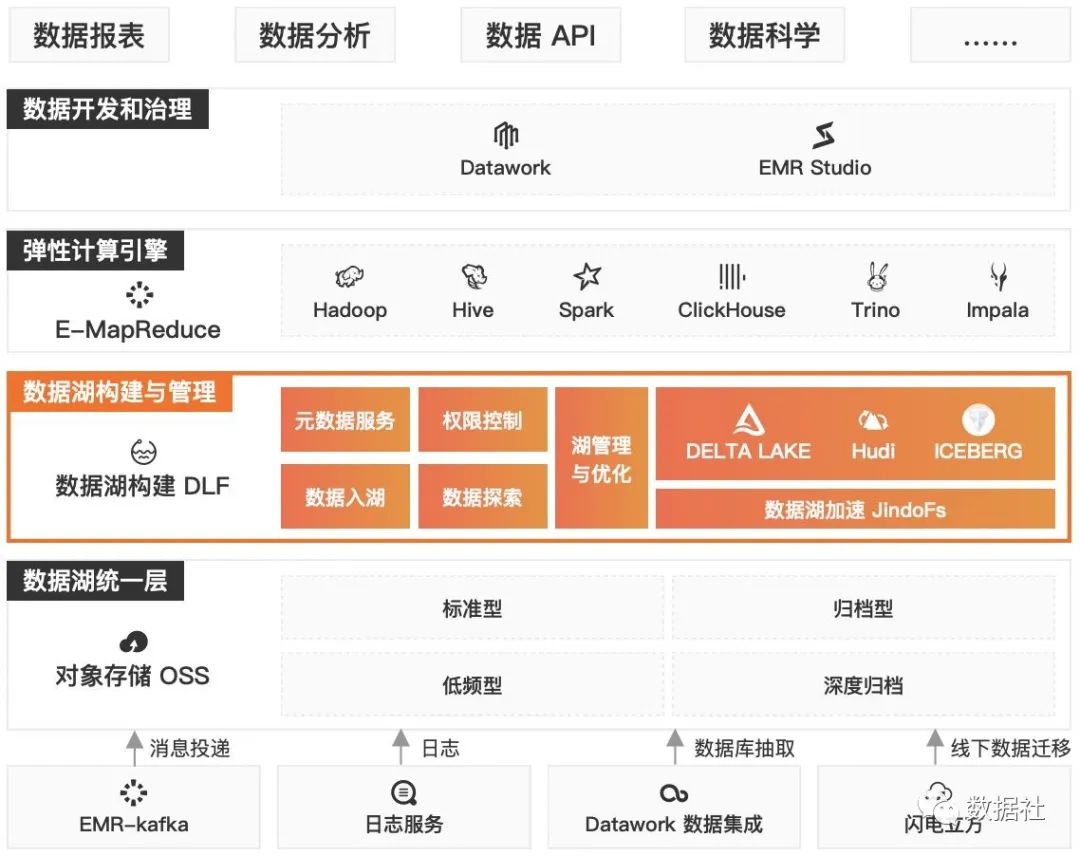Click the Datawork 数据集成 loop icon
The image size is (1080, 856).
click(x=674, y=793)
